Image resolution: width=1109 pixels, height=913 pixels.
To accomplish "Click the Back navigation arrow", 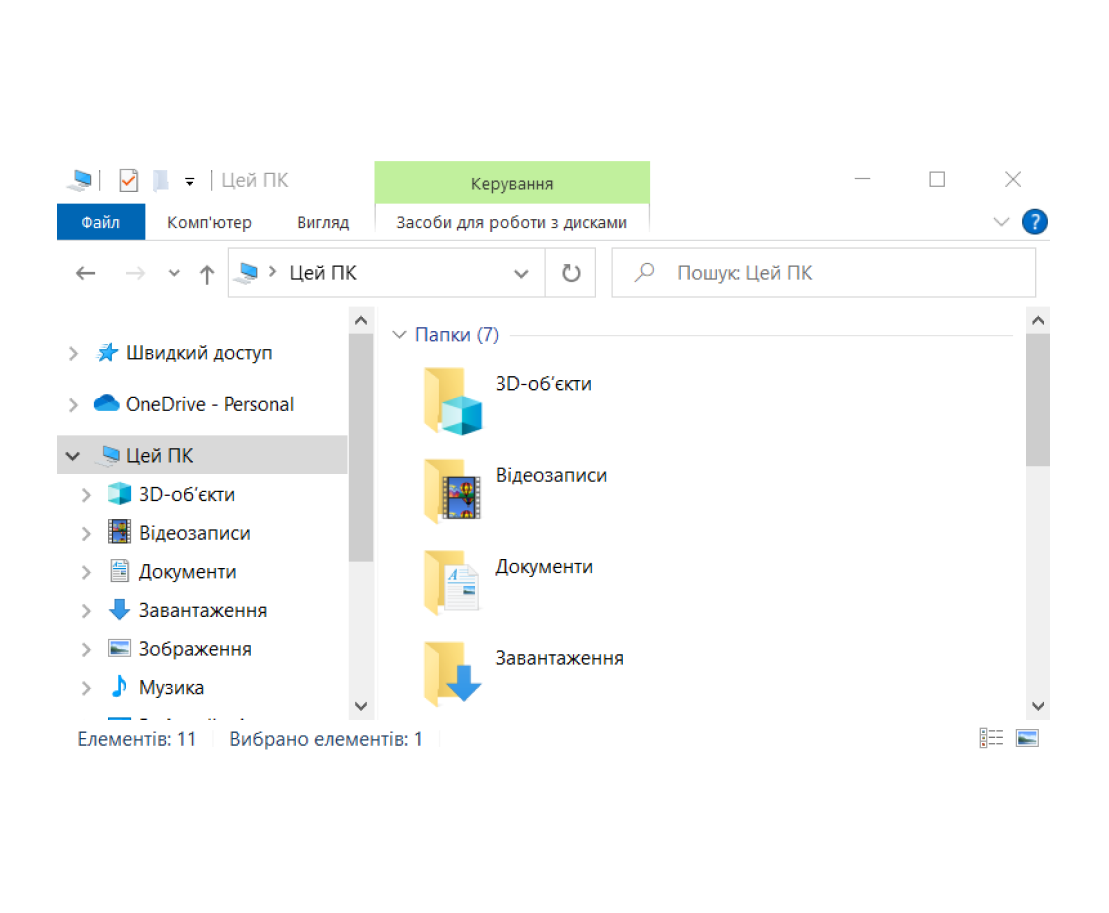I will (x=86, y=274).
